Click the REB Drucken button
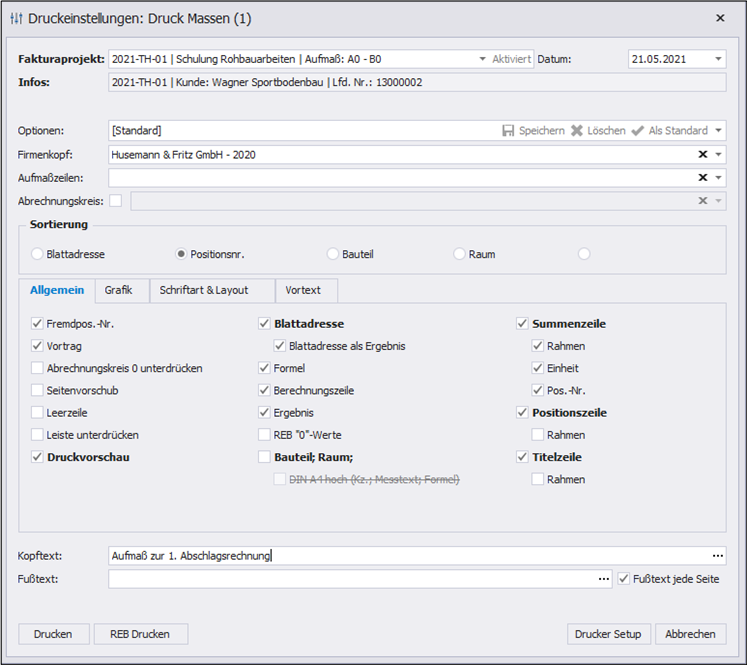The width and height of the screenshot is (747, 665). pyautogui.click(x=140, y=634)
